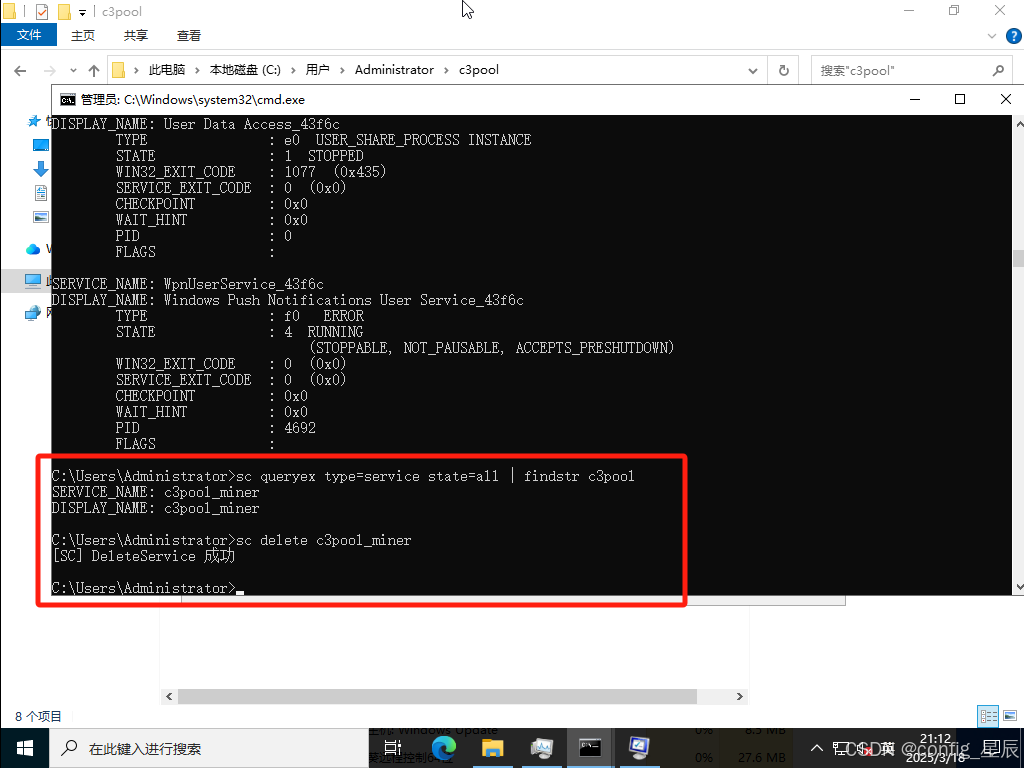This screenshot has width=1024, height=768.
Task: Open recent locations dropdown arrow
Action: pyautogui.click(x=73, y=71)
